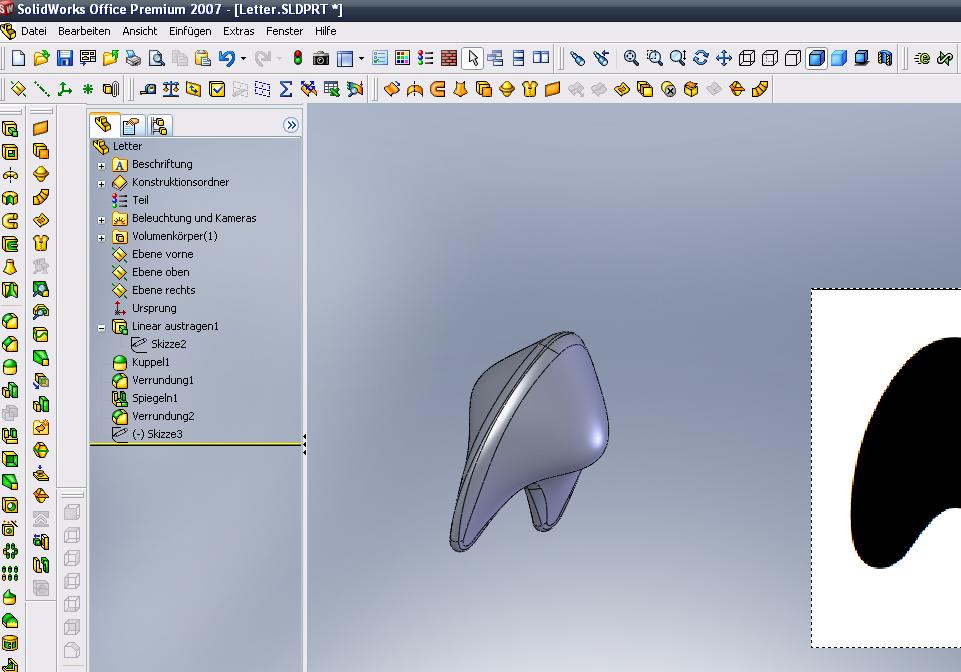961x672 pixels.
Task: Open the Undo history dropdown arrow
Action: click(243, 59)
